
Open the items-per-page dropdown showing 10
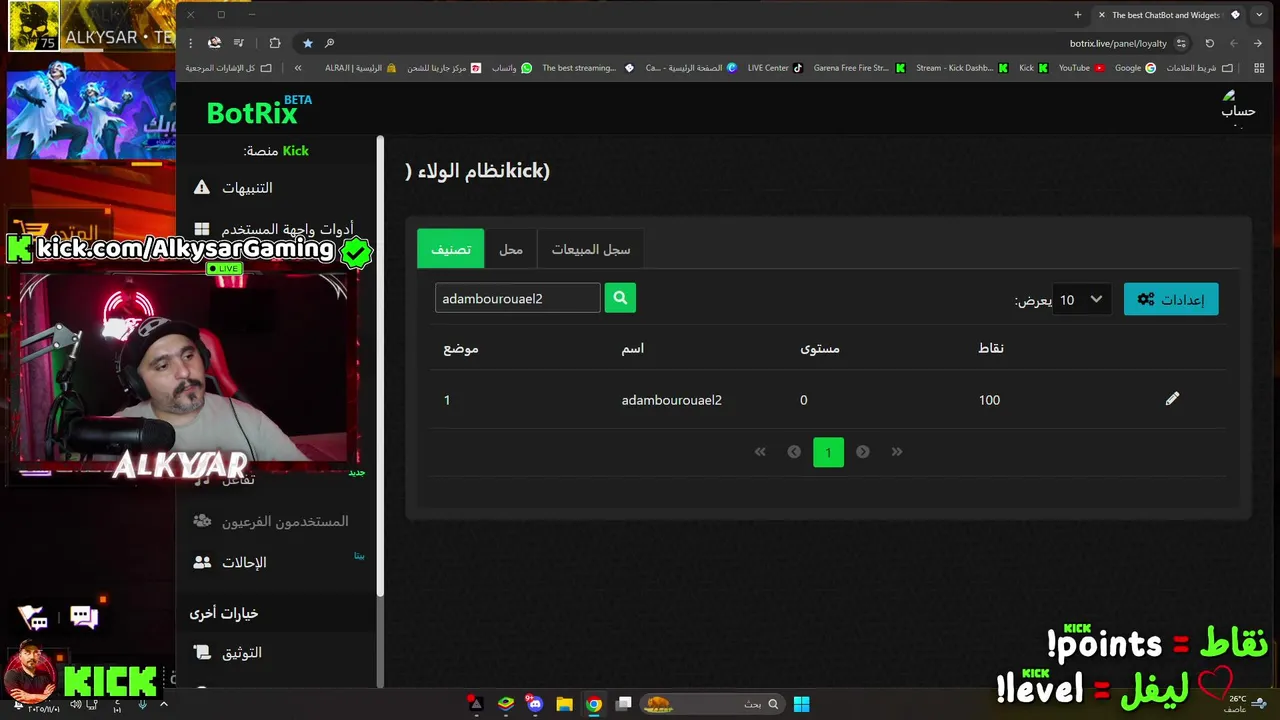pos(1081,299)
